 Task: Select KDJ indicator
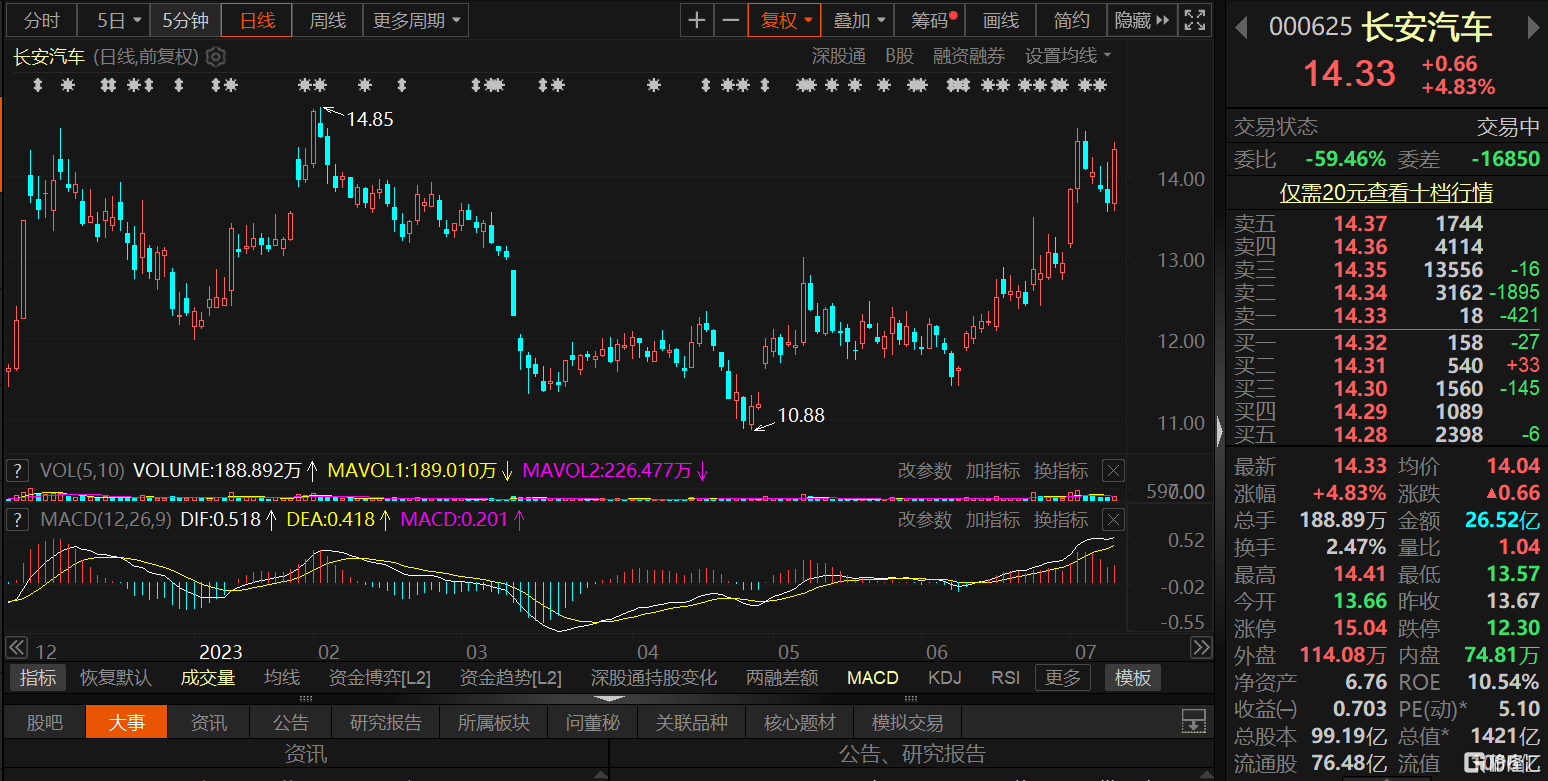tap(944, 678)
